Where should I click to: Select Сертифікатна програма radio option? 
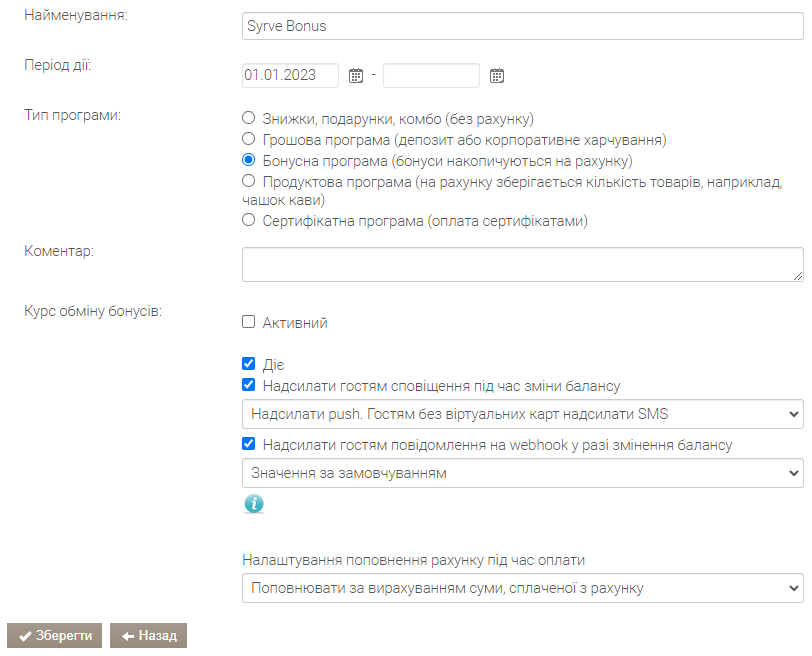tap(249, 220)
